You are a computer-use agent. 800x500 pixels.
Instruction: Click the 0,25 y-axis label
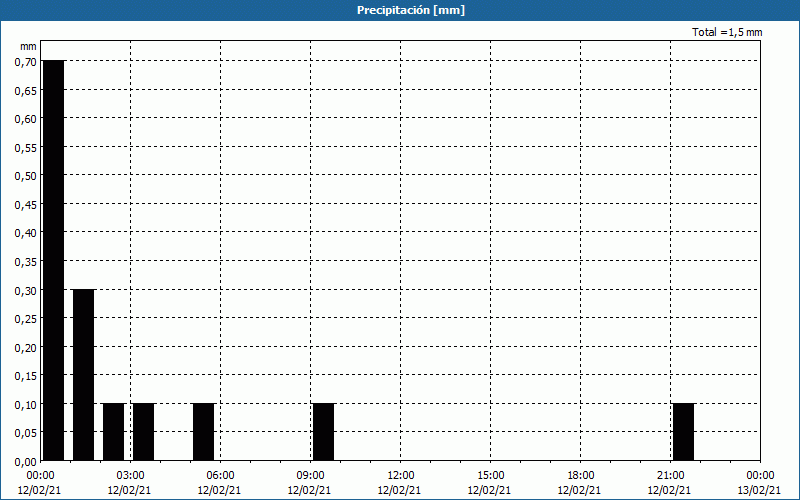pyautogui.click(x=26, y=319)
